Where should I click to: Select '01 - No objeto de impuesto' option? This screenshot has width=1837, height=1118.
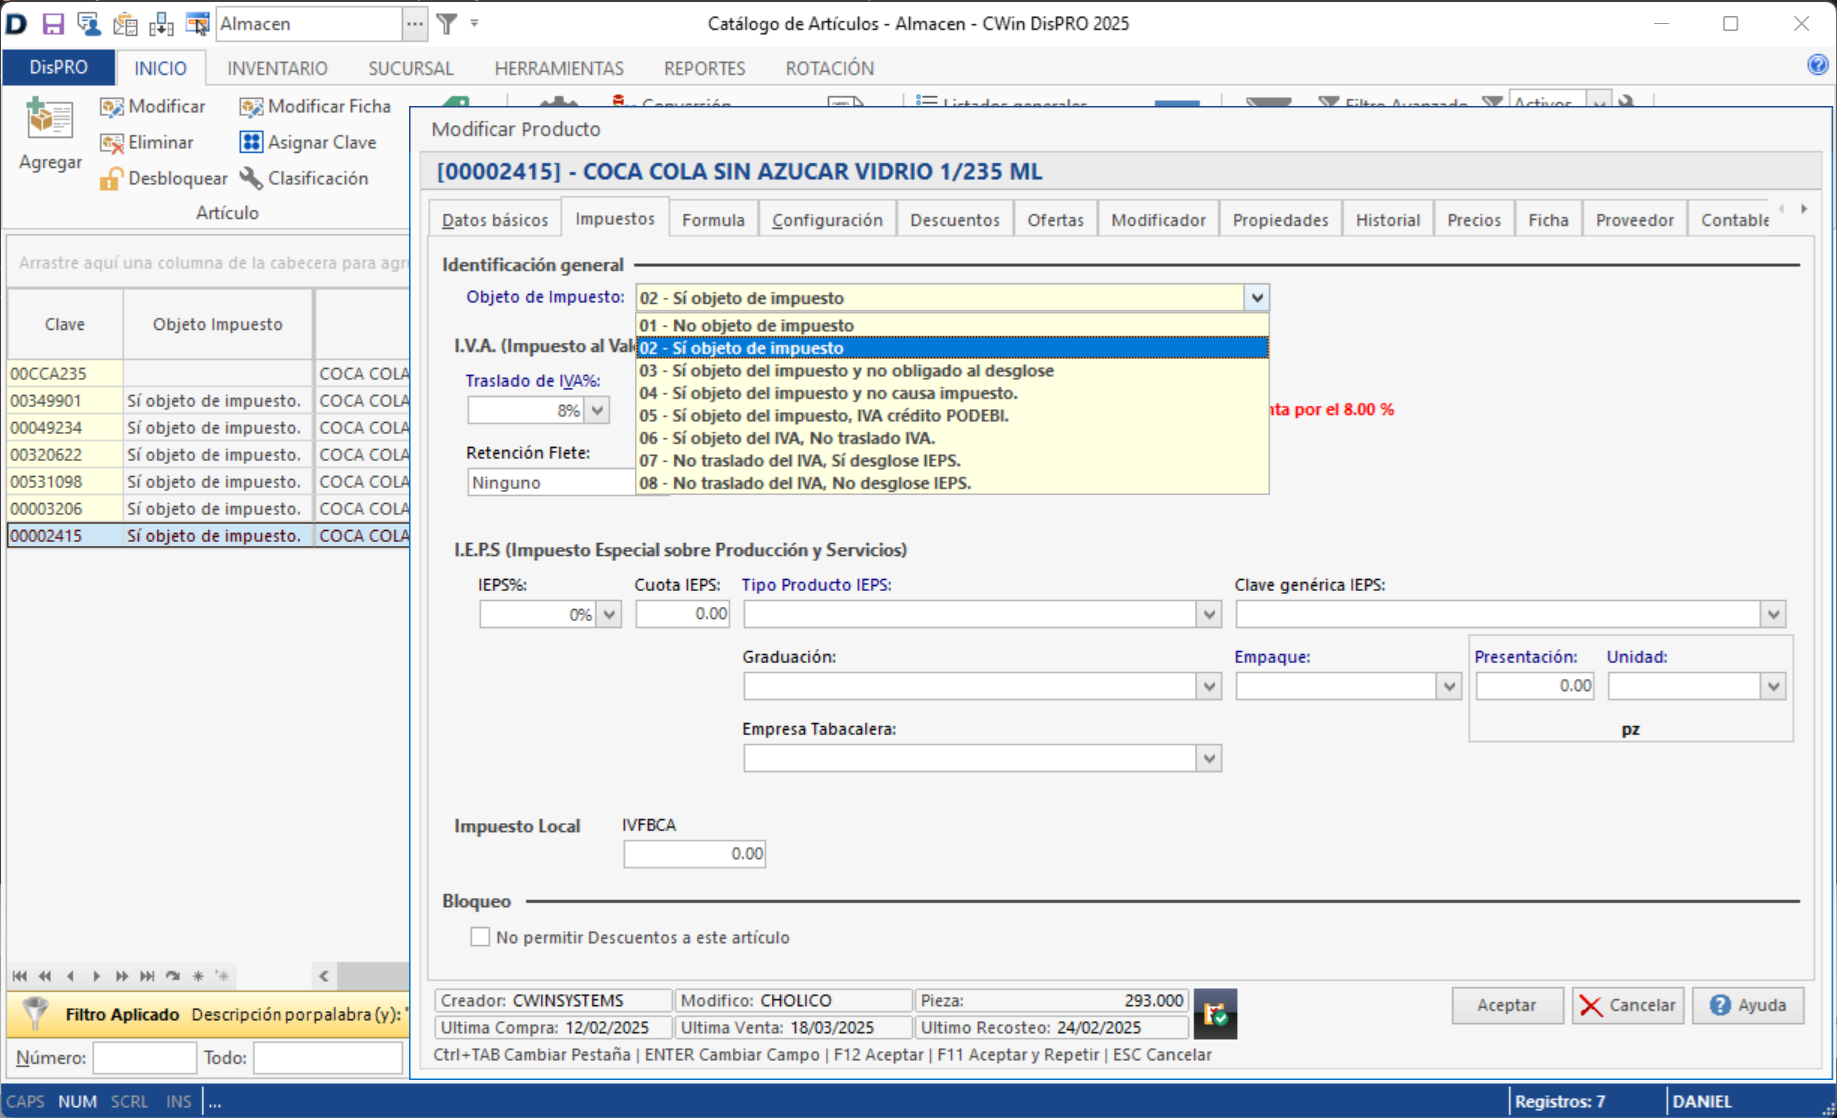click(953, 325)
